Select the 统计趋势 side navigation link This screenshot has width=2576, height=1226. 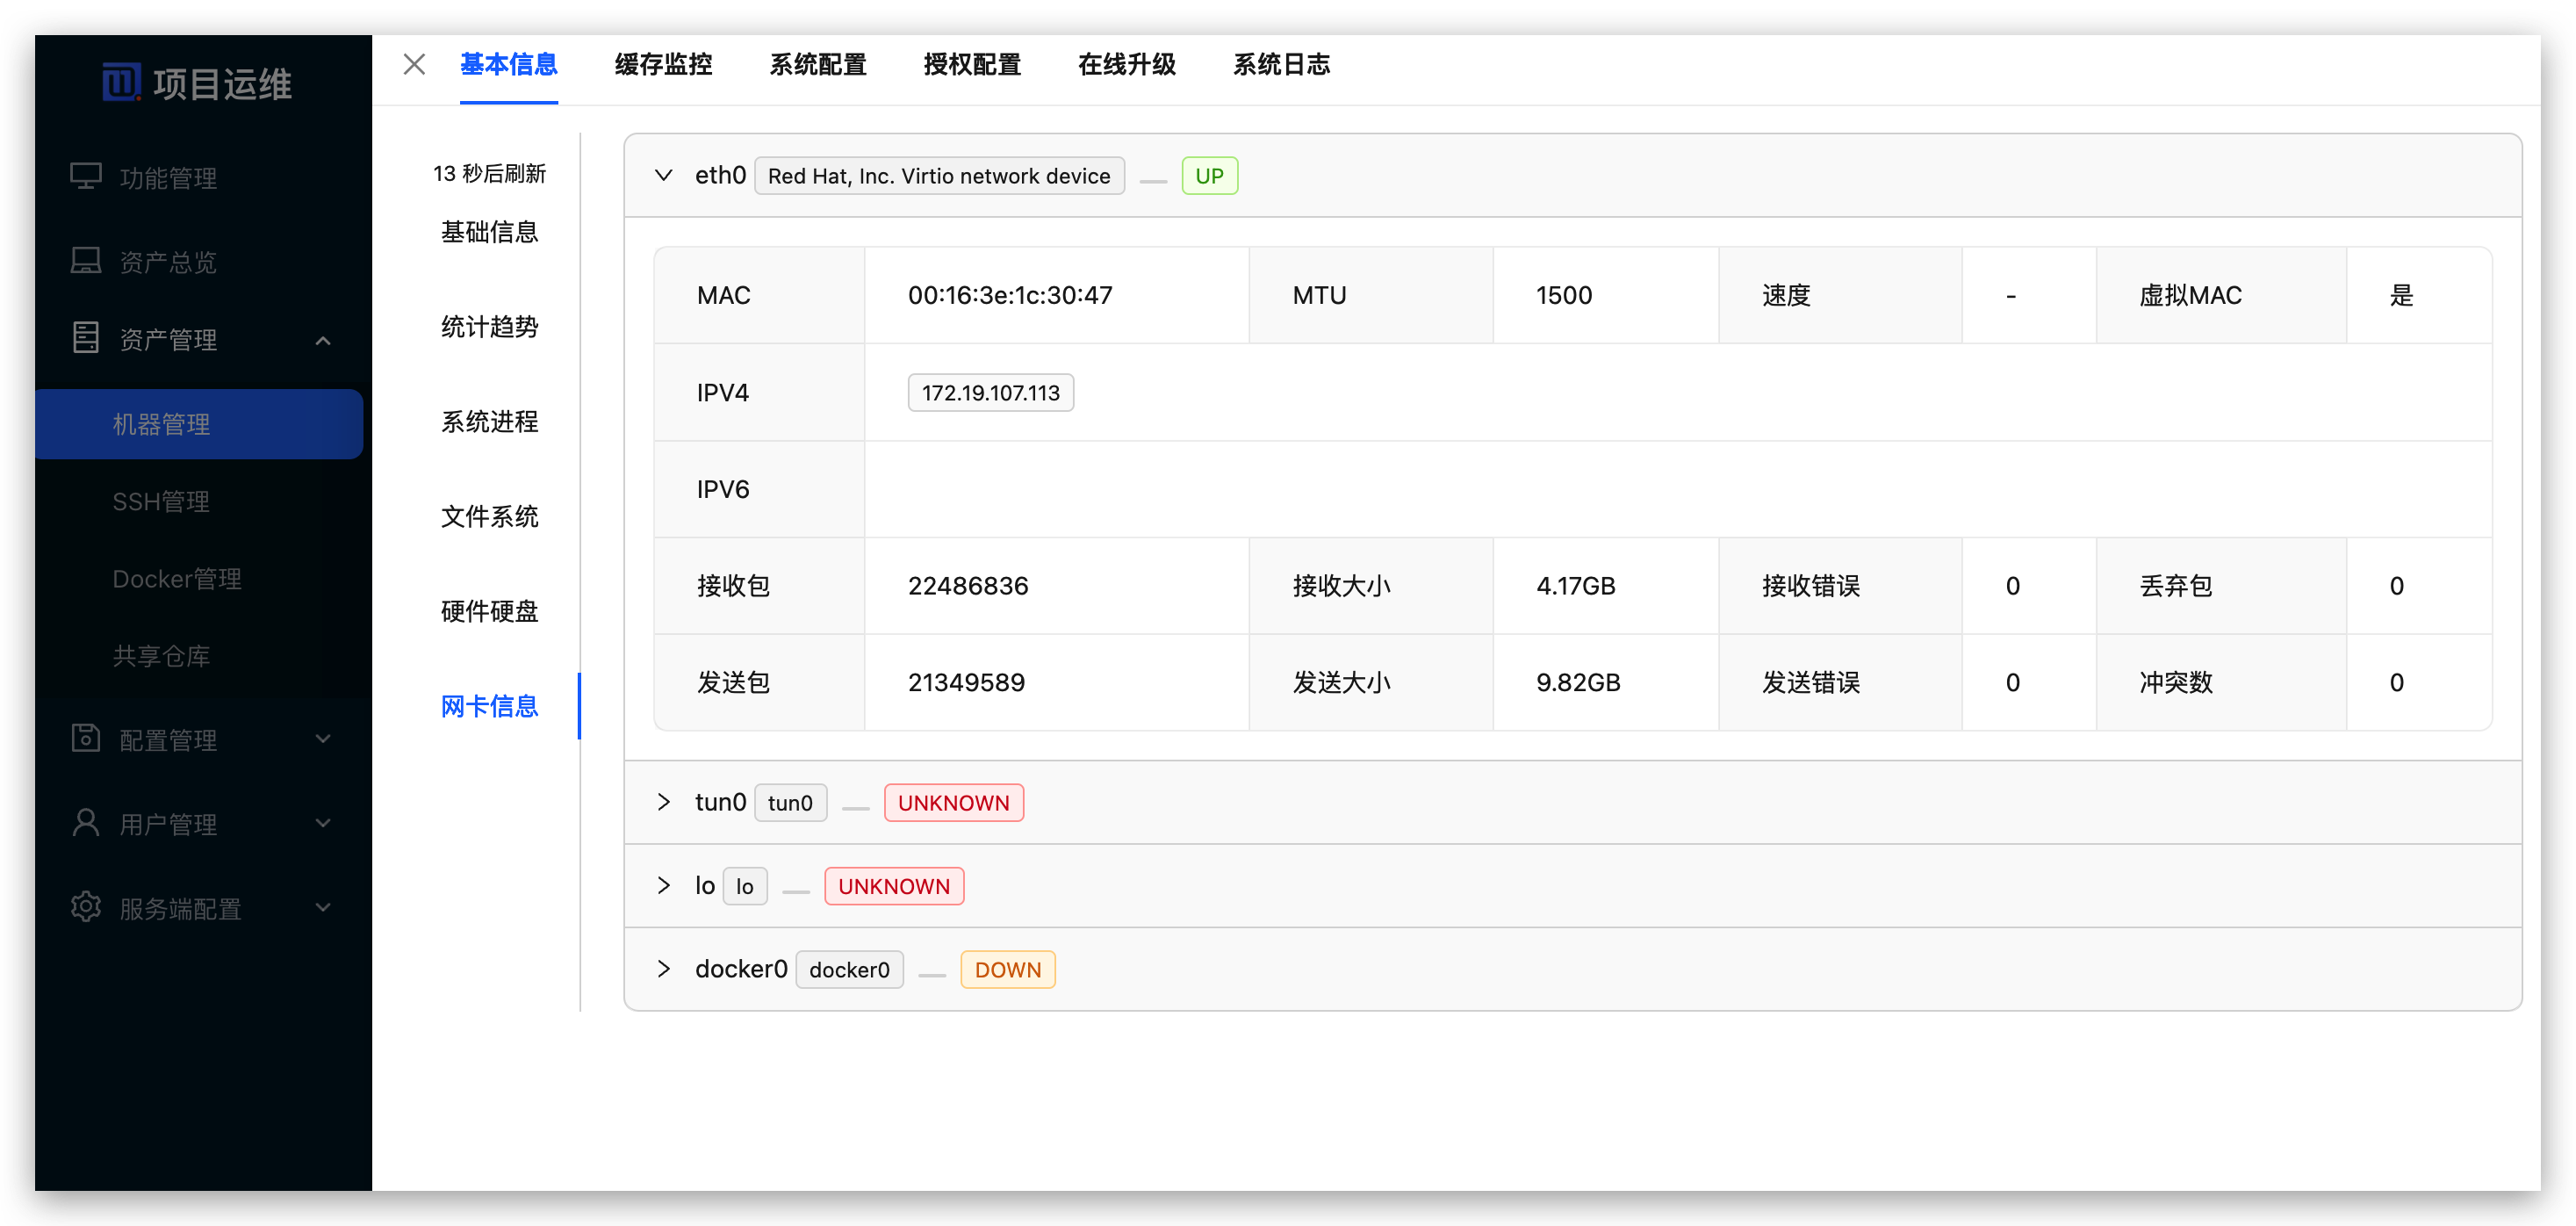[x=489, y=327]
